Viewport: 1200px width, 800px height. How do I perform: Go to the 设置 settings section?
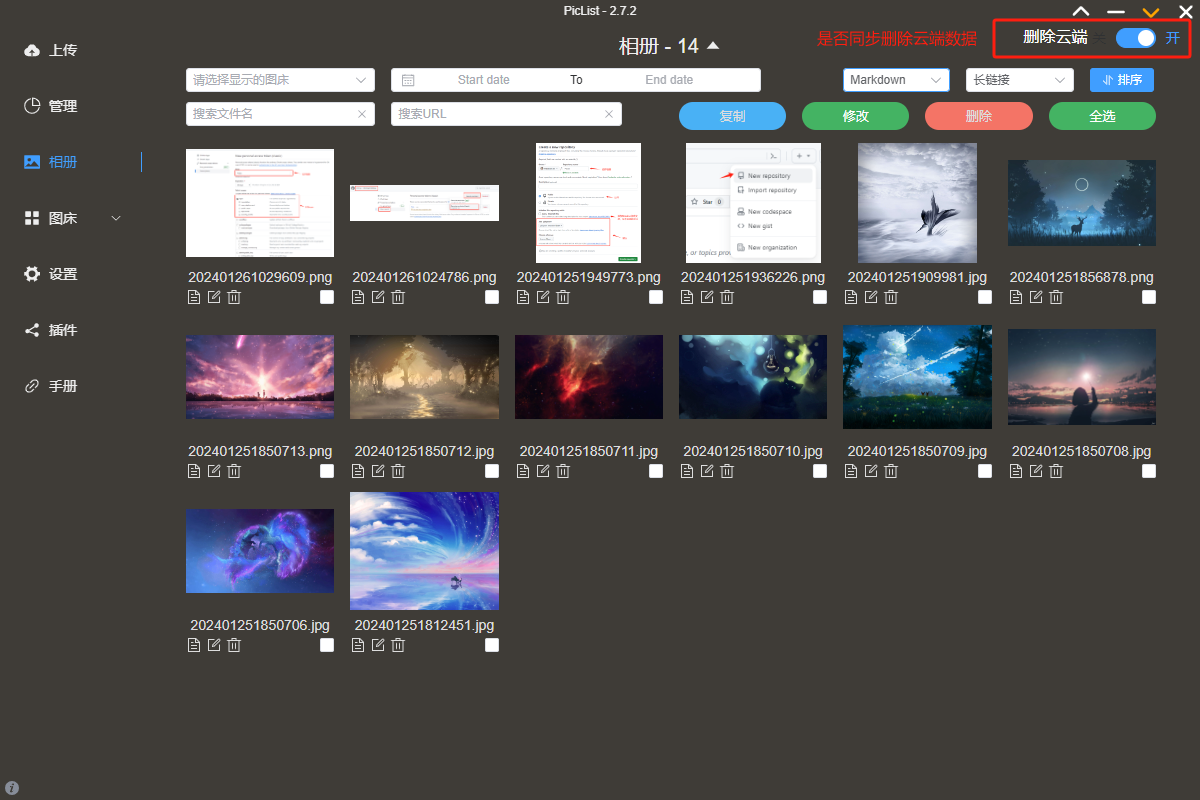point(62,274)
